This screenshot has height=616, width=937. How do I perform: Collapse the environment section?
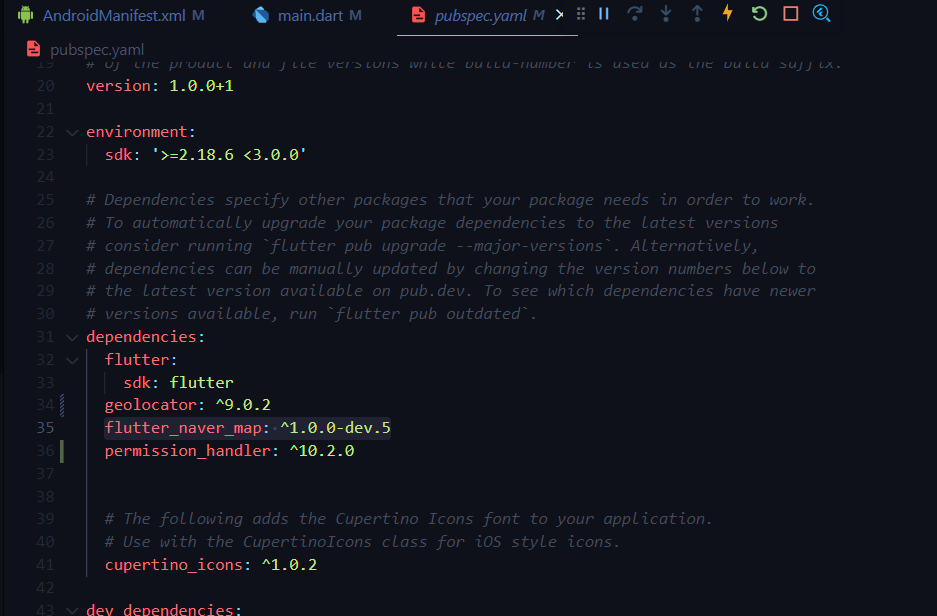pos(72,132)
